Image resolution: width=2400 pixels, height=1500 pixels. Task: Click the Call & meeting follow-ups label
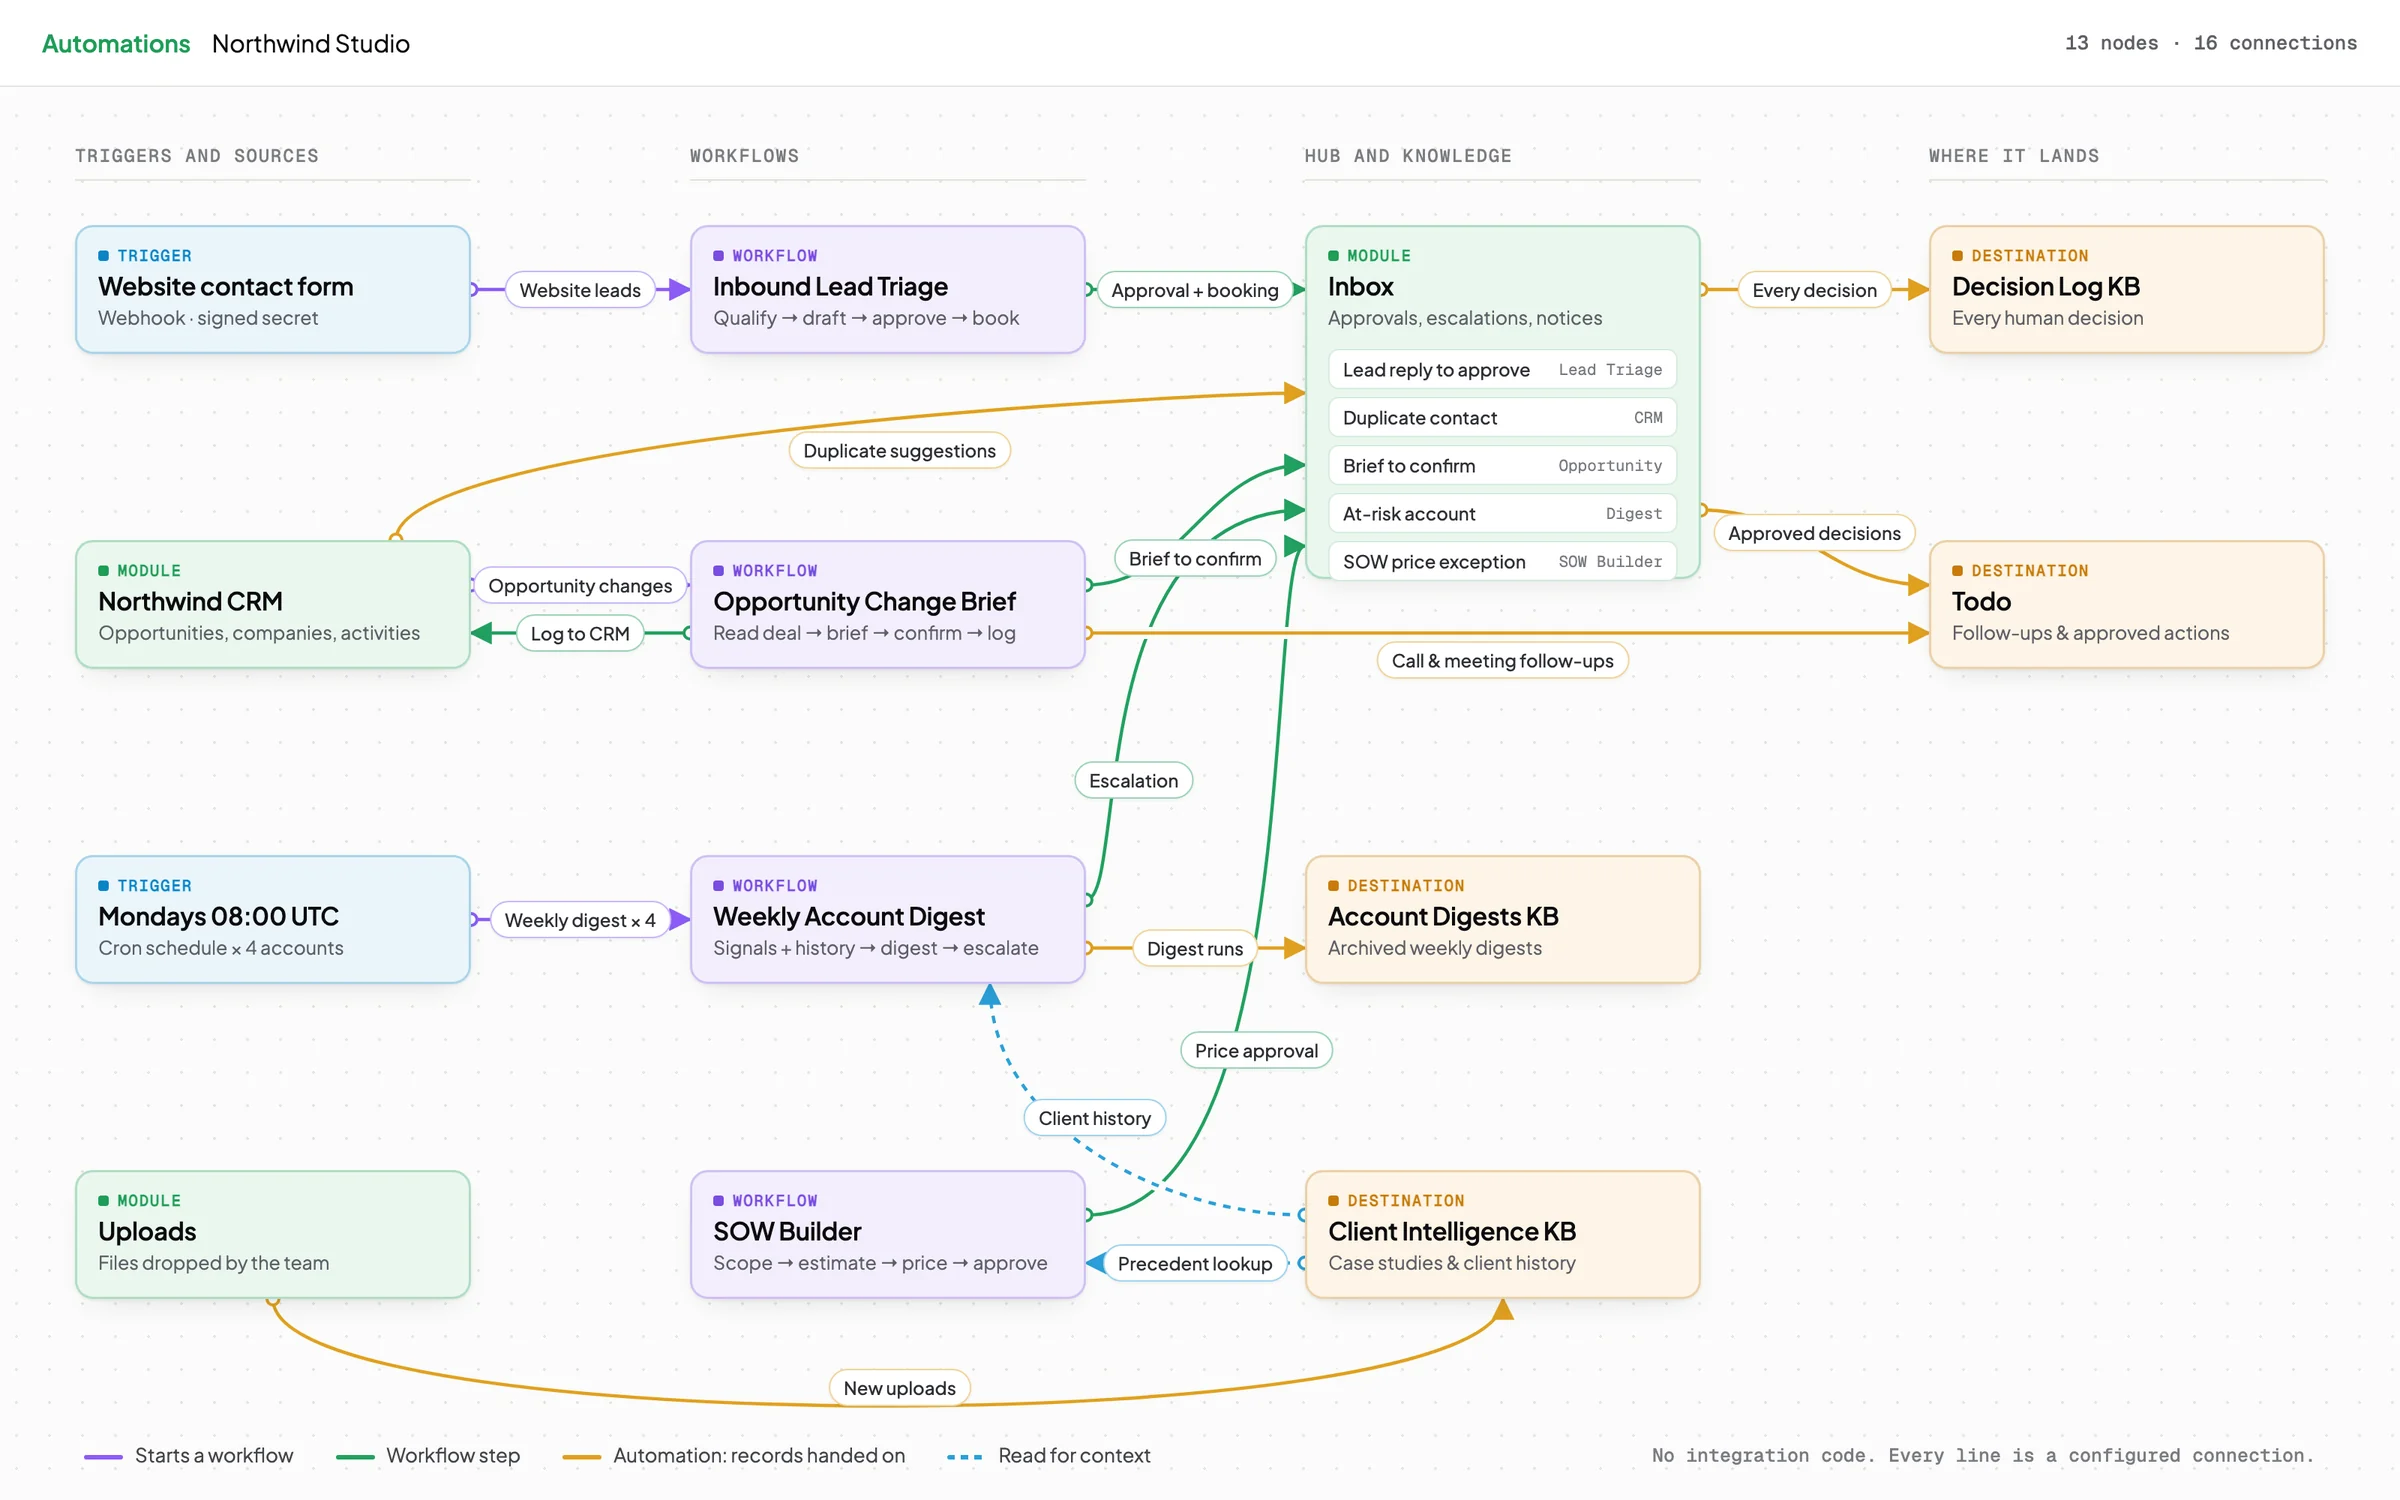[1503, 661]
